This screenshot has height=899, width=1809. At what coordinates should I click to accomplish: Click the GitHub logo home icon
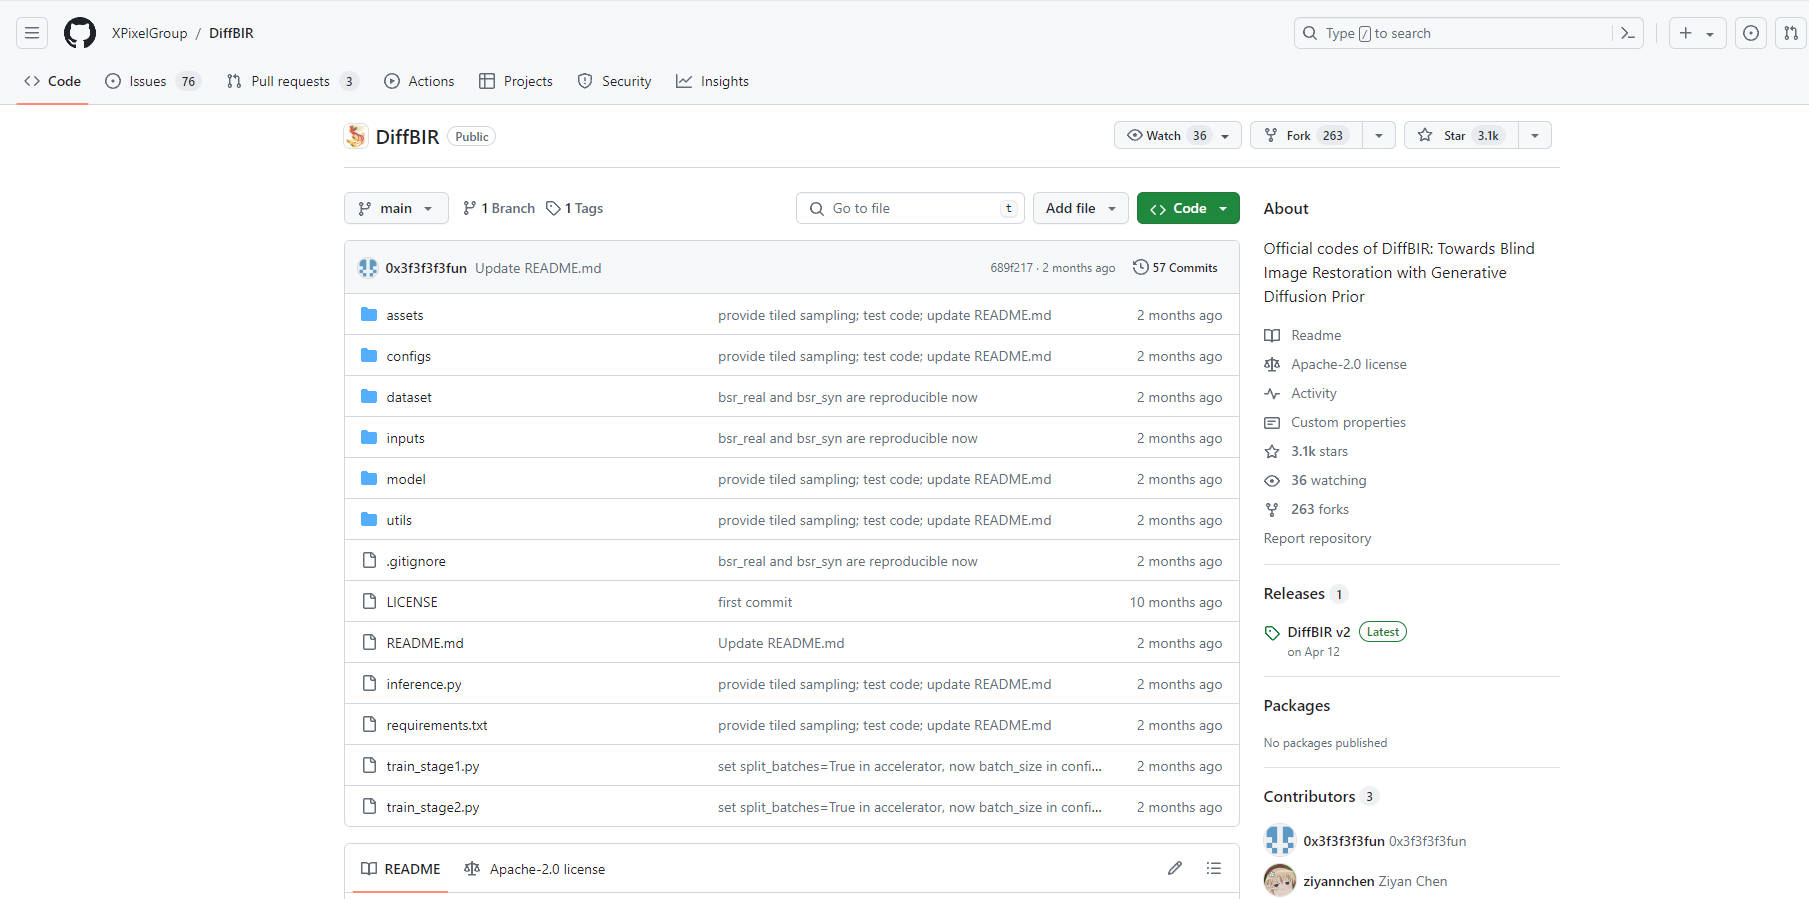point(80,33)
